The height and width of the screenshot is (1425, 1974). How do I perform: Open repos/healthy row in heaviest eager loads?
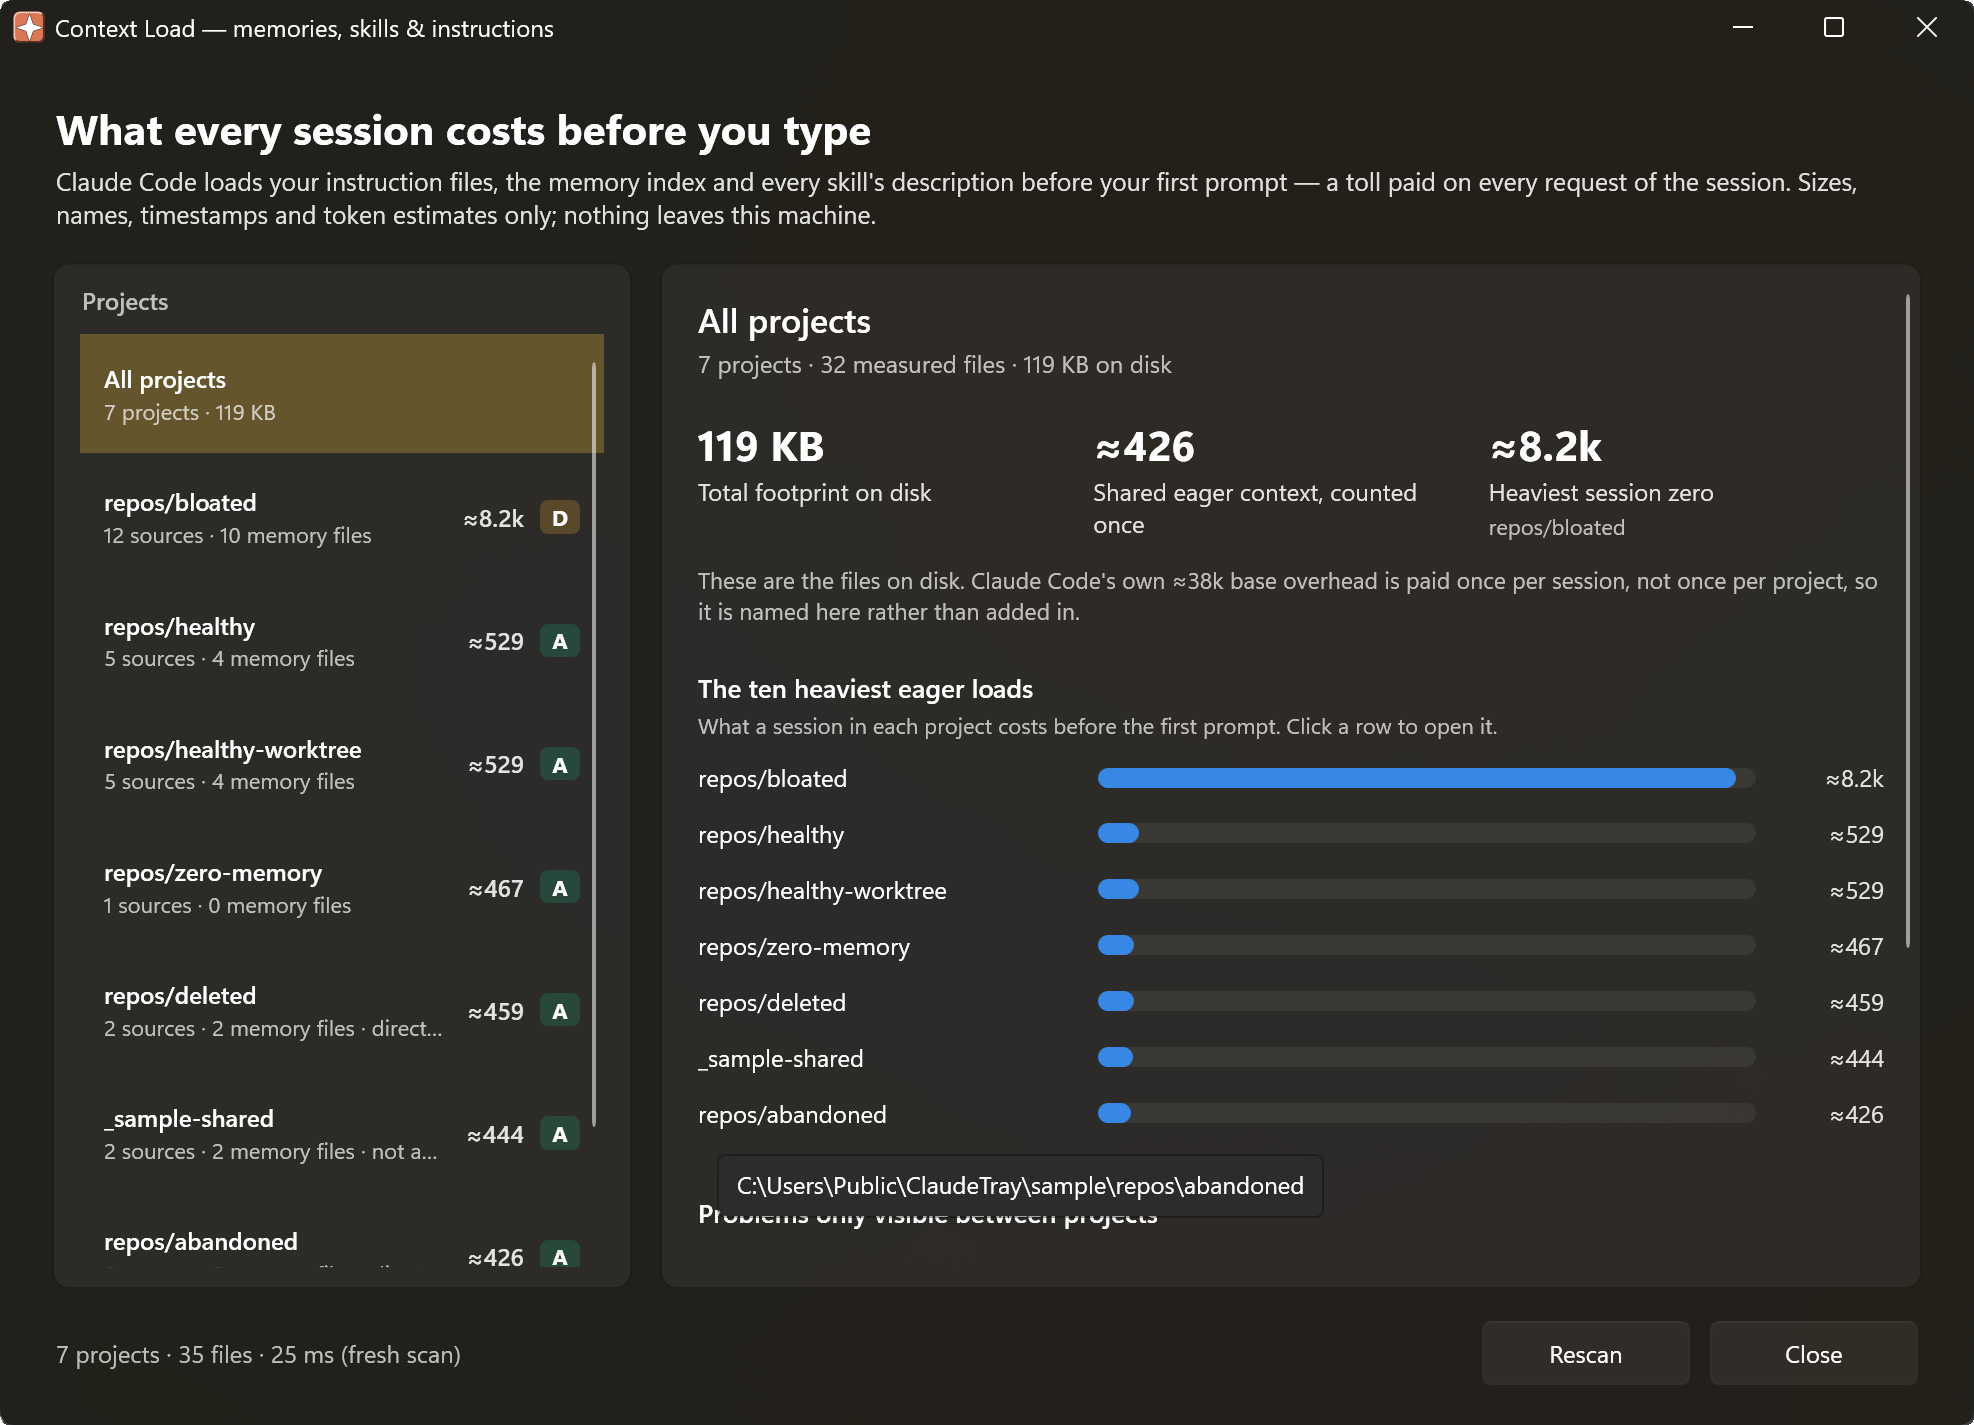pos(1290,835)
